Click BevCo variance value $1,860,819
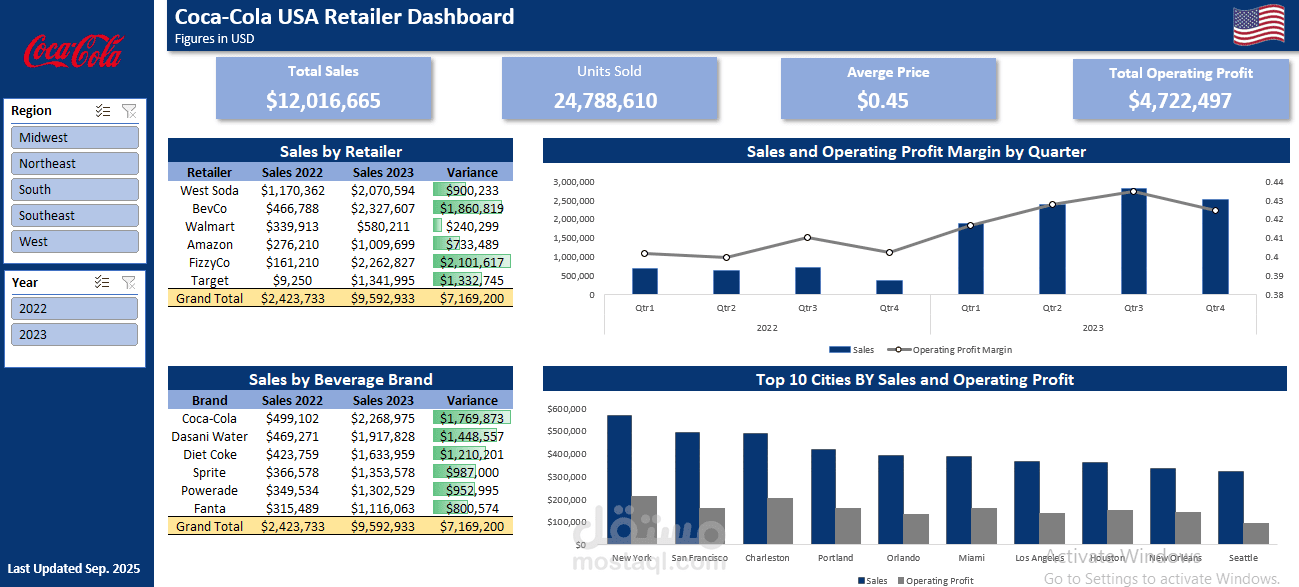1299x587 pixels. pos(472,208)
